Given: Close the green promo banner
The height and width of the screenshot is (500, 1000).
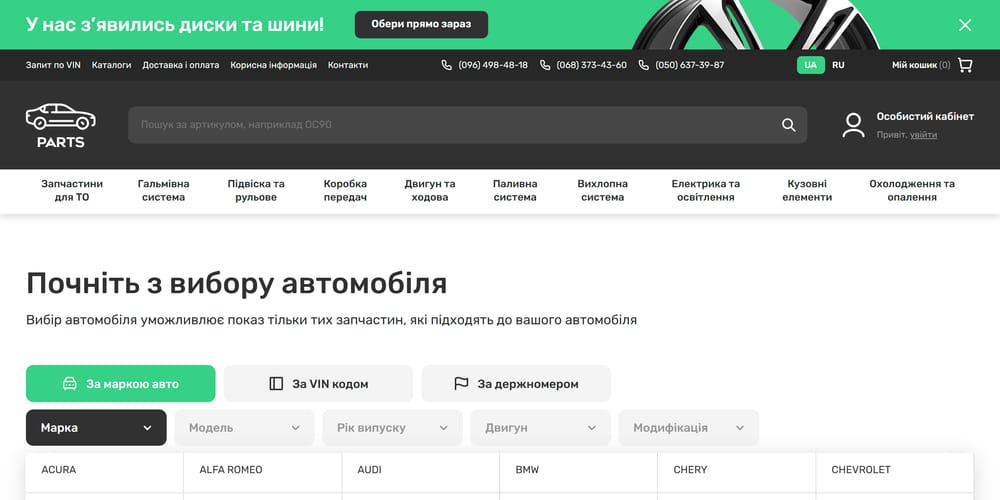Looking at the screenshot, I should pos(965,25).
